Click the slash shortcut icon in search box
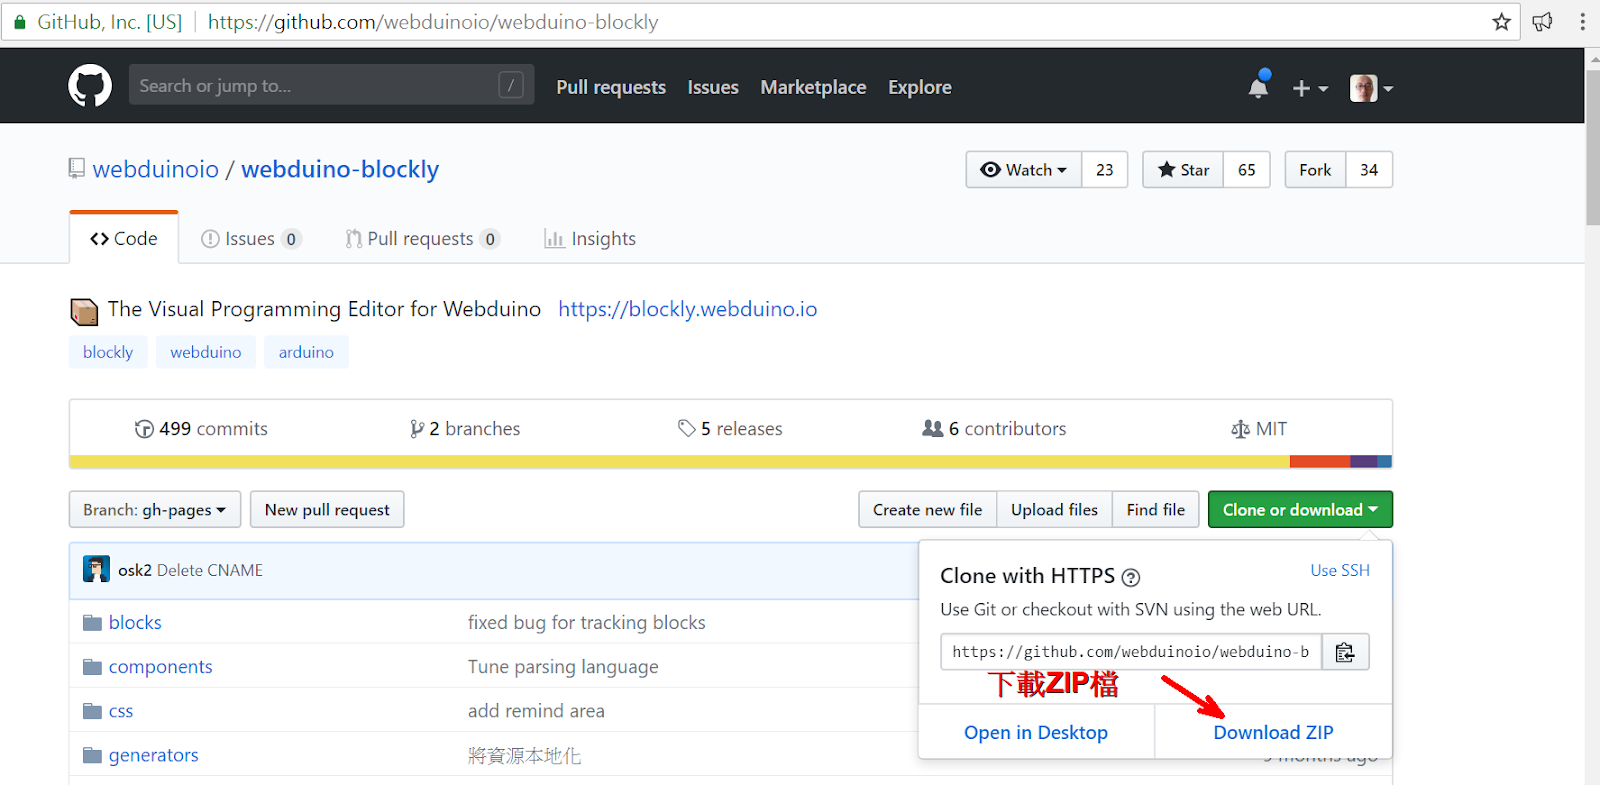 click(x=511, y=86)
